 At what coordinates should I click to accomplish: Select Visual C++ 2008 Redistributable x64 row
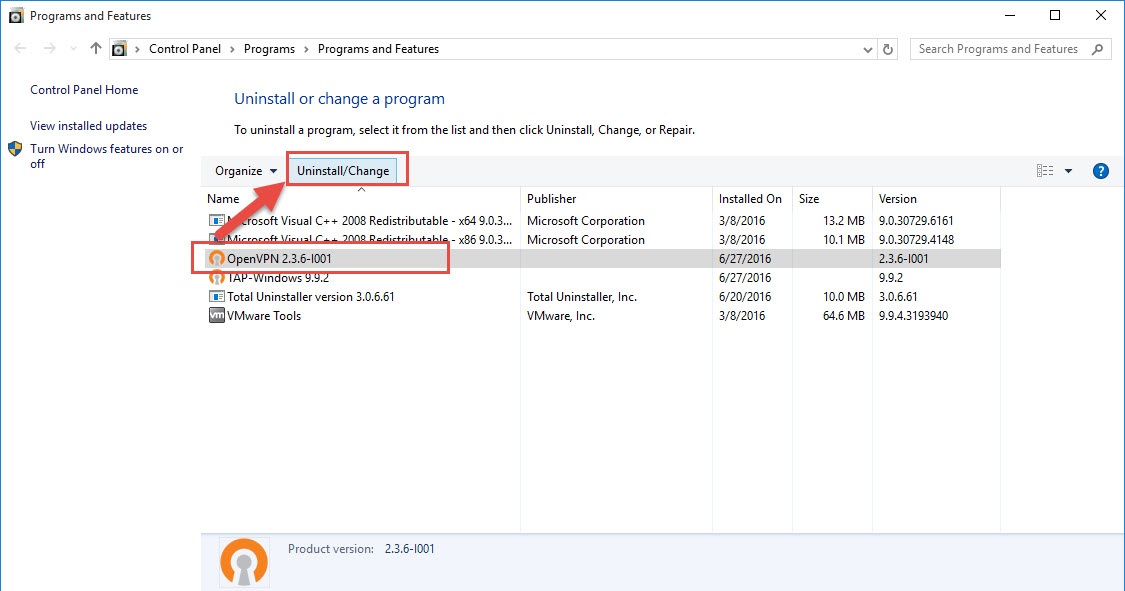coord(603,221)
